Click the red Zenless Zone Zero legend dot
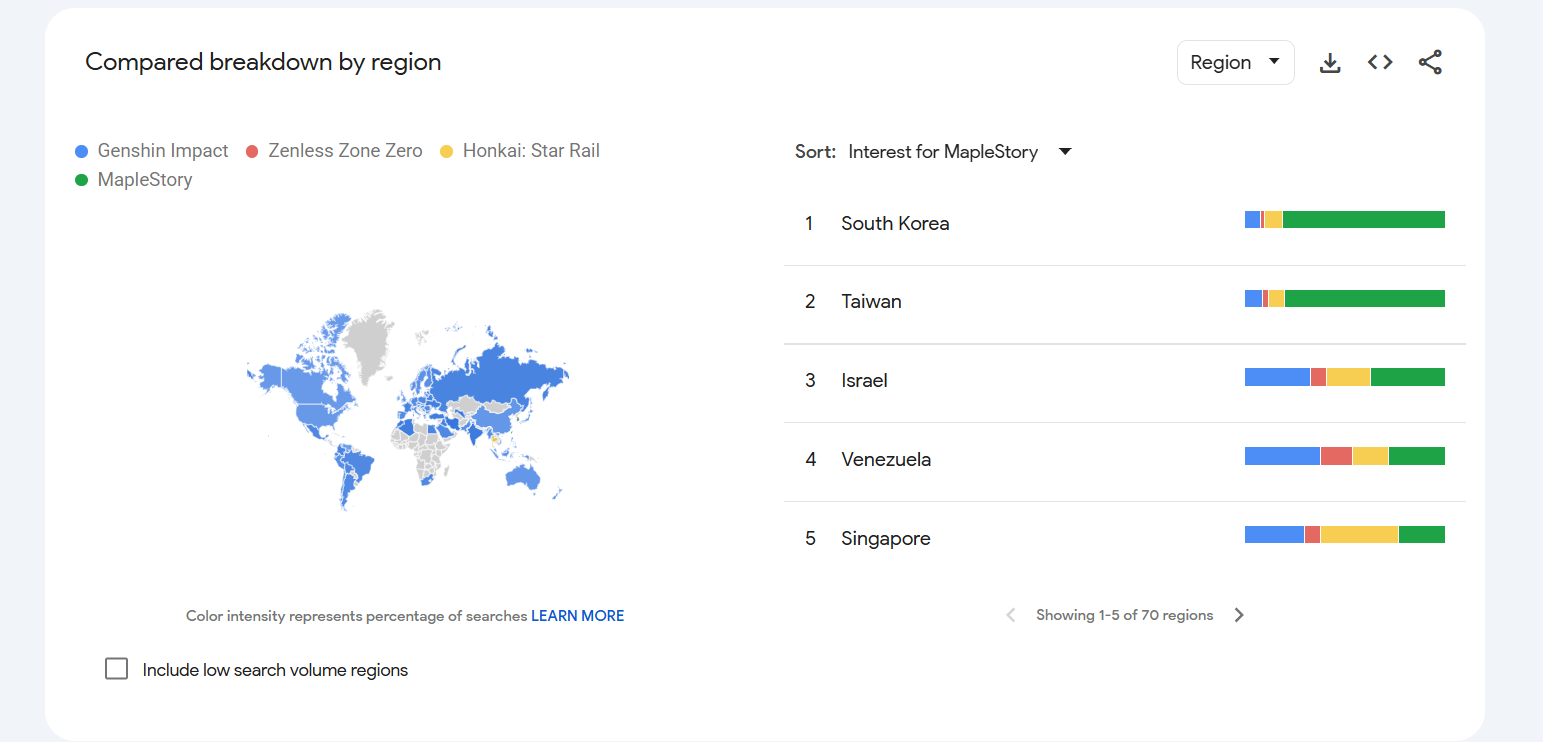 pos(252,152)
